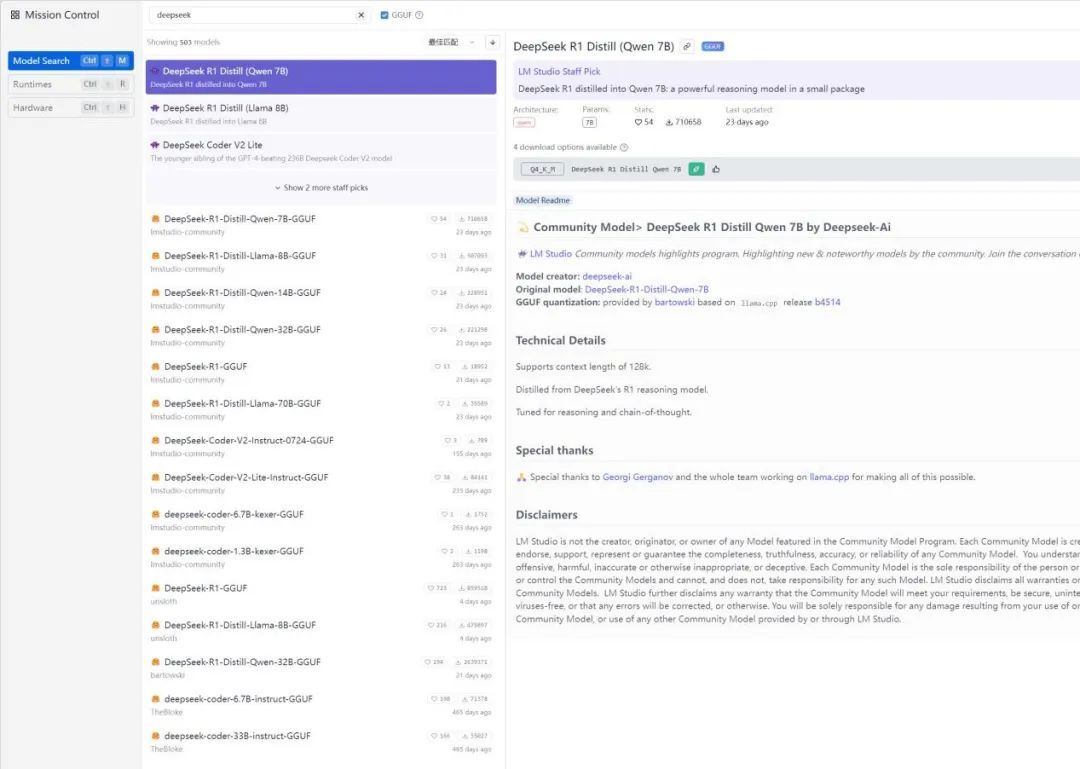Select unsloth DeepSeek-R1-Distill-Llama-8B-GGUF result
Image resolution: width=1080 pixels, height=769 pixels.
pyautogui.click(x=321, y=631)
